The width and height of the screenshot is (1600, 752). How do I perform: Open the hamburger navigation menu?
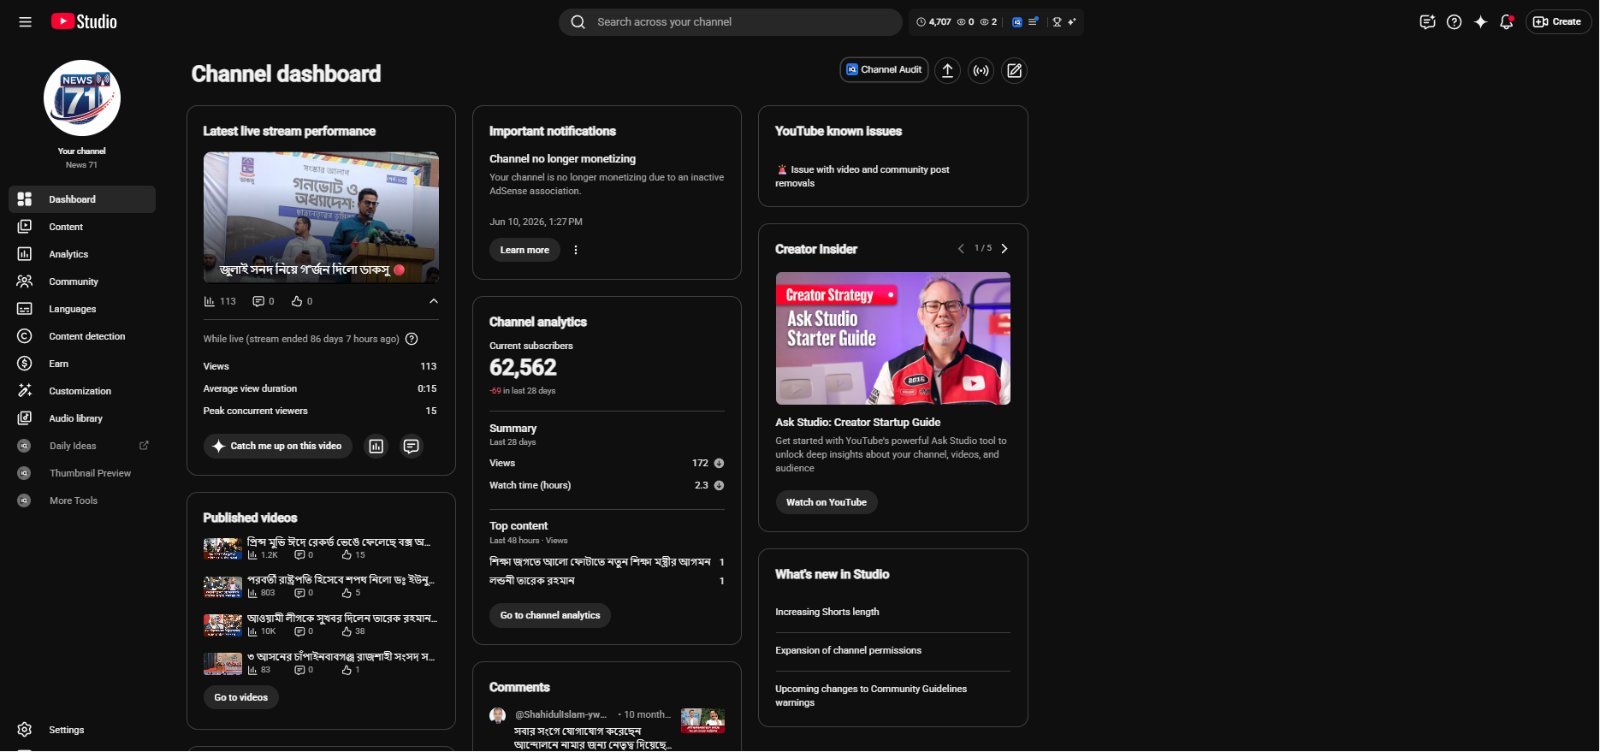click(25, 22)
